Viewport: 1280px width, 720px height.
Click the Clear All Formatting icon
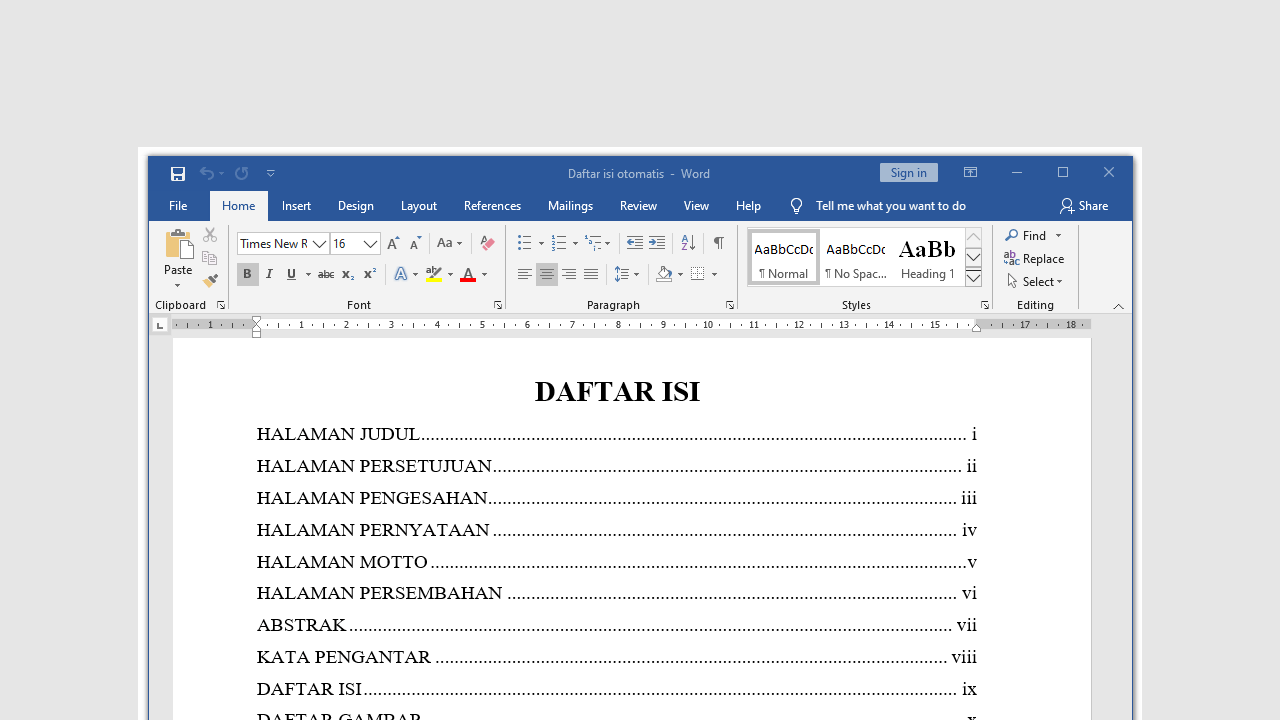click(x=487, y=243)
